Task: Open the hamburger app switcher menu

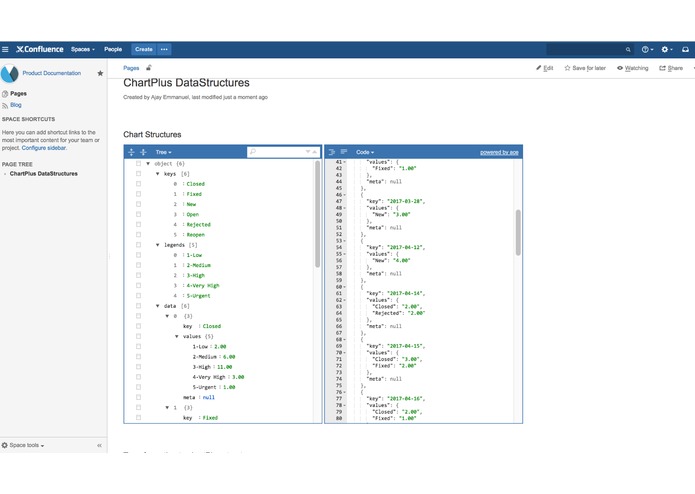Action: tap(5, 49)
